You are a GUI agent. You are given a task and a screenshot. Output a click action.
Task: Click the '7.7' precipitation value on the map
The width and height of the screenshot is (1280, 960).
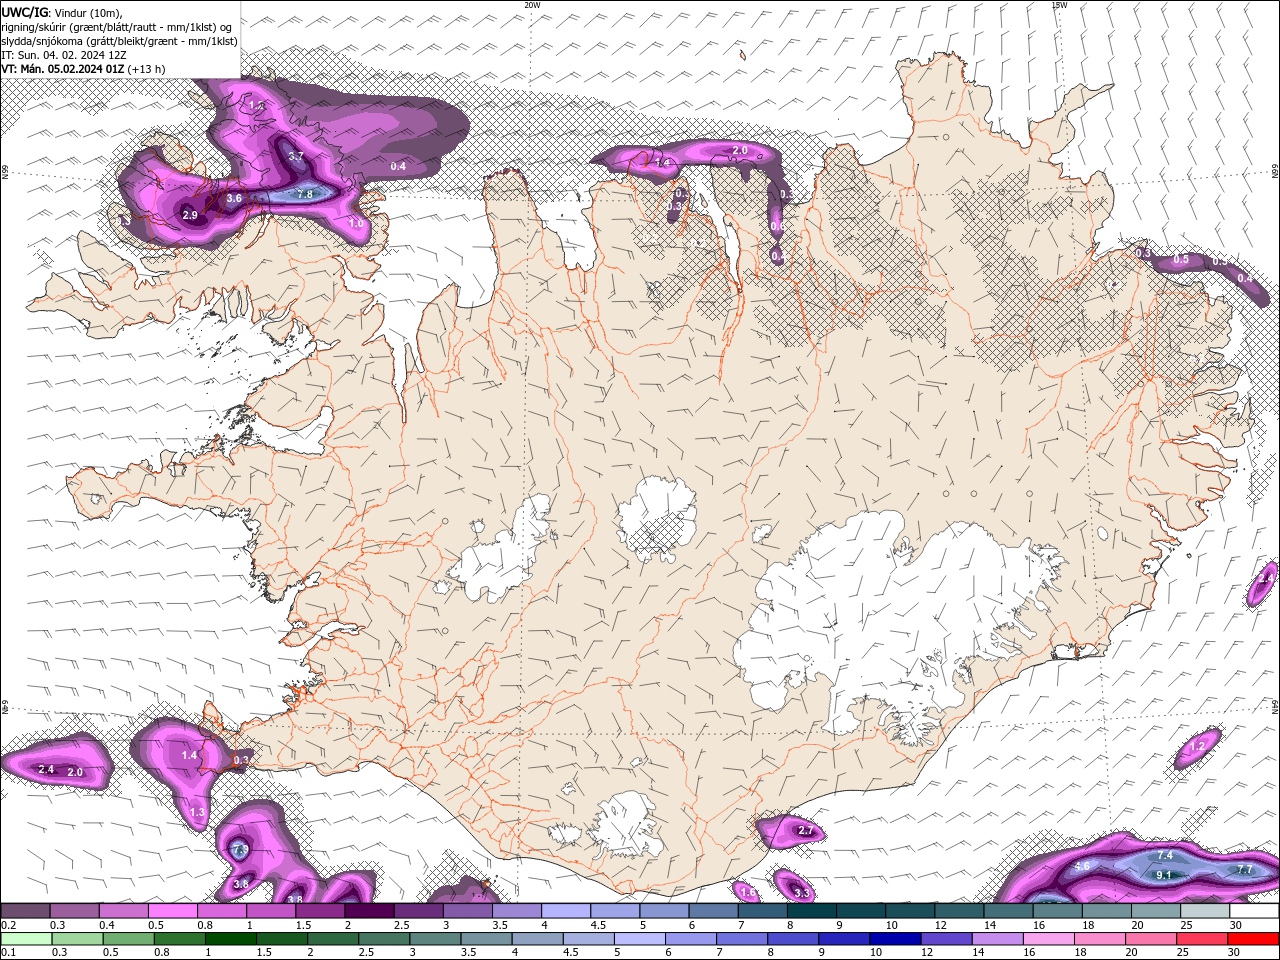click(x=1245, y=870)
